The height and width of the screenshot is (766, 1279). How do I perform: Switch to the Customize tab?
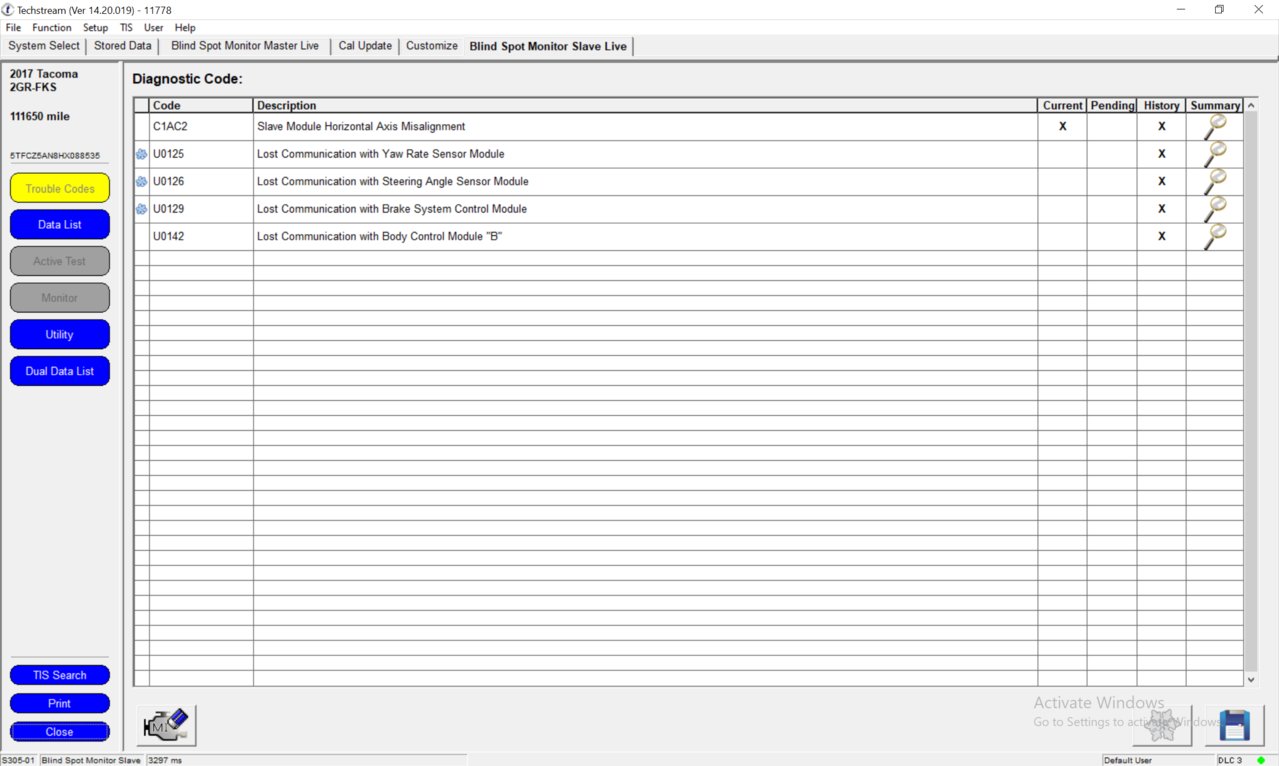(x=432, y=46)
